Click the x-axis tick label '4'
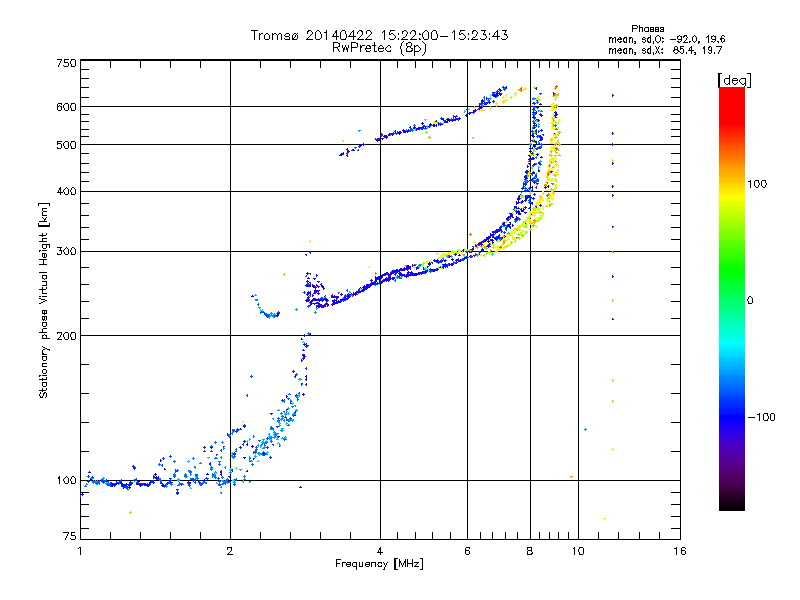800x600 pixels. coord(380,551)
